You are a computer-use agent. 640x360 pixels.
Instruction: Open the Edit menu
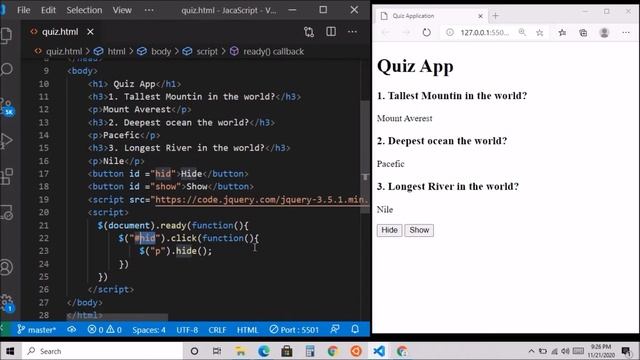[48, 10]
